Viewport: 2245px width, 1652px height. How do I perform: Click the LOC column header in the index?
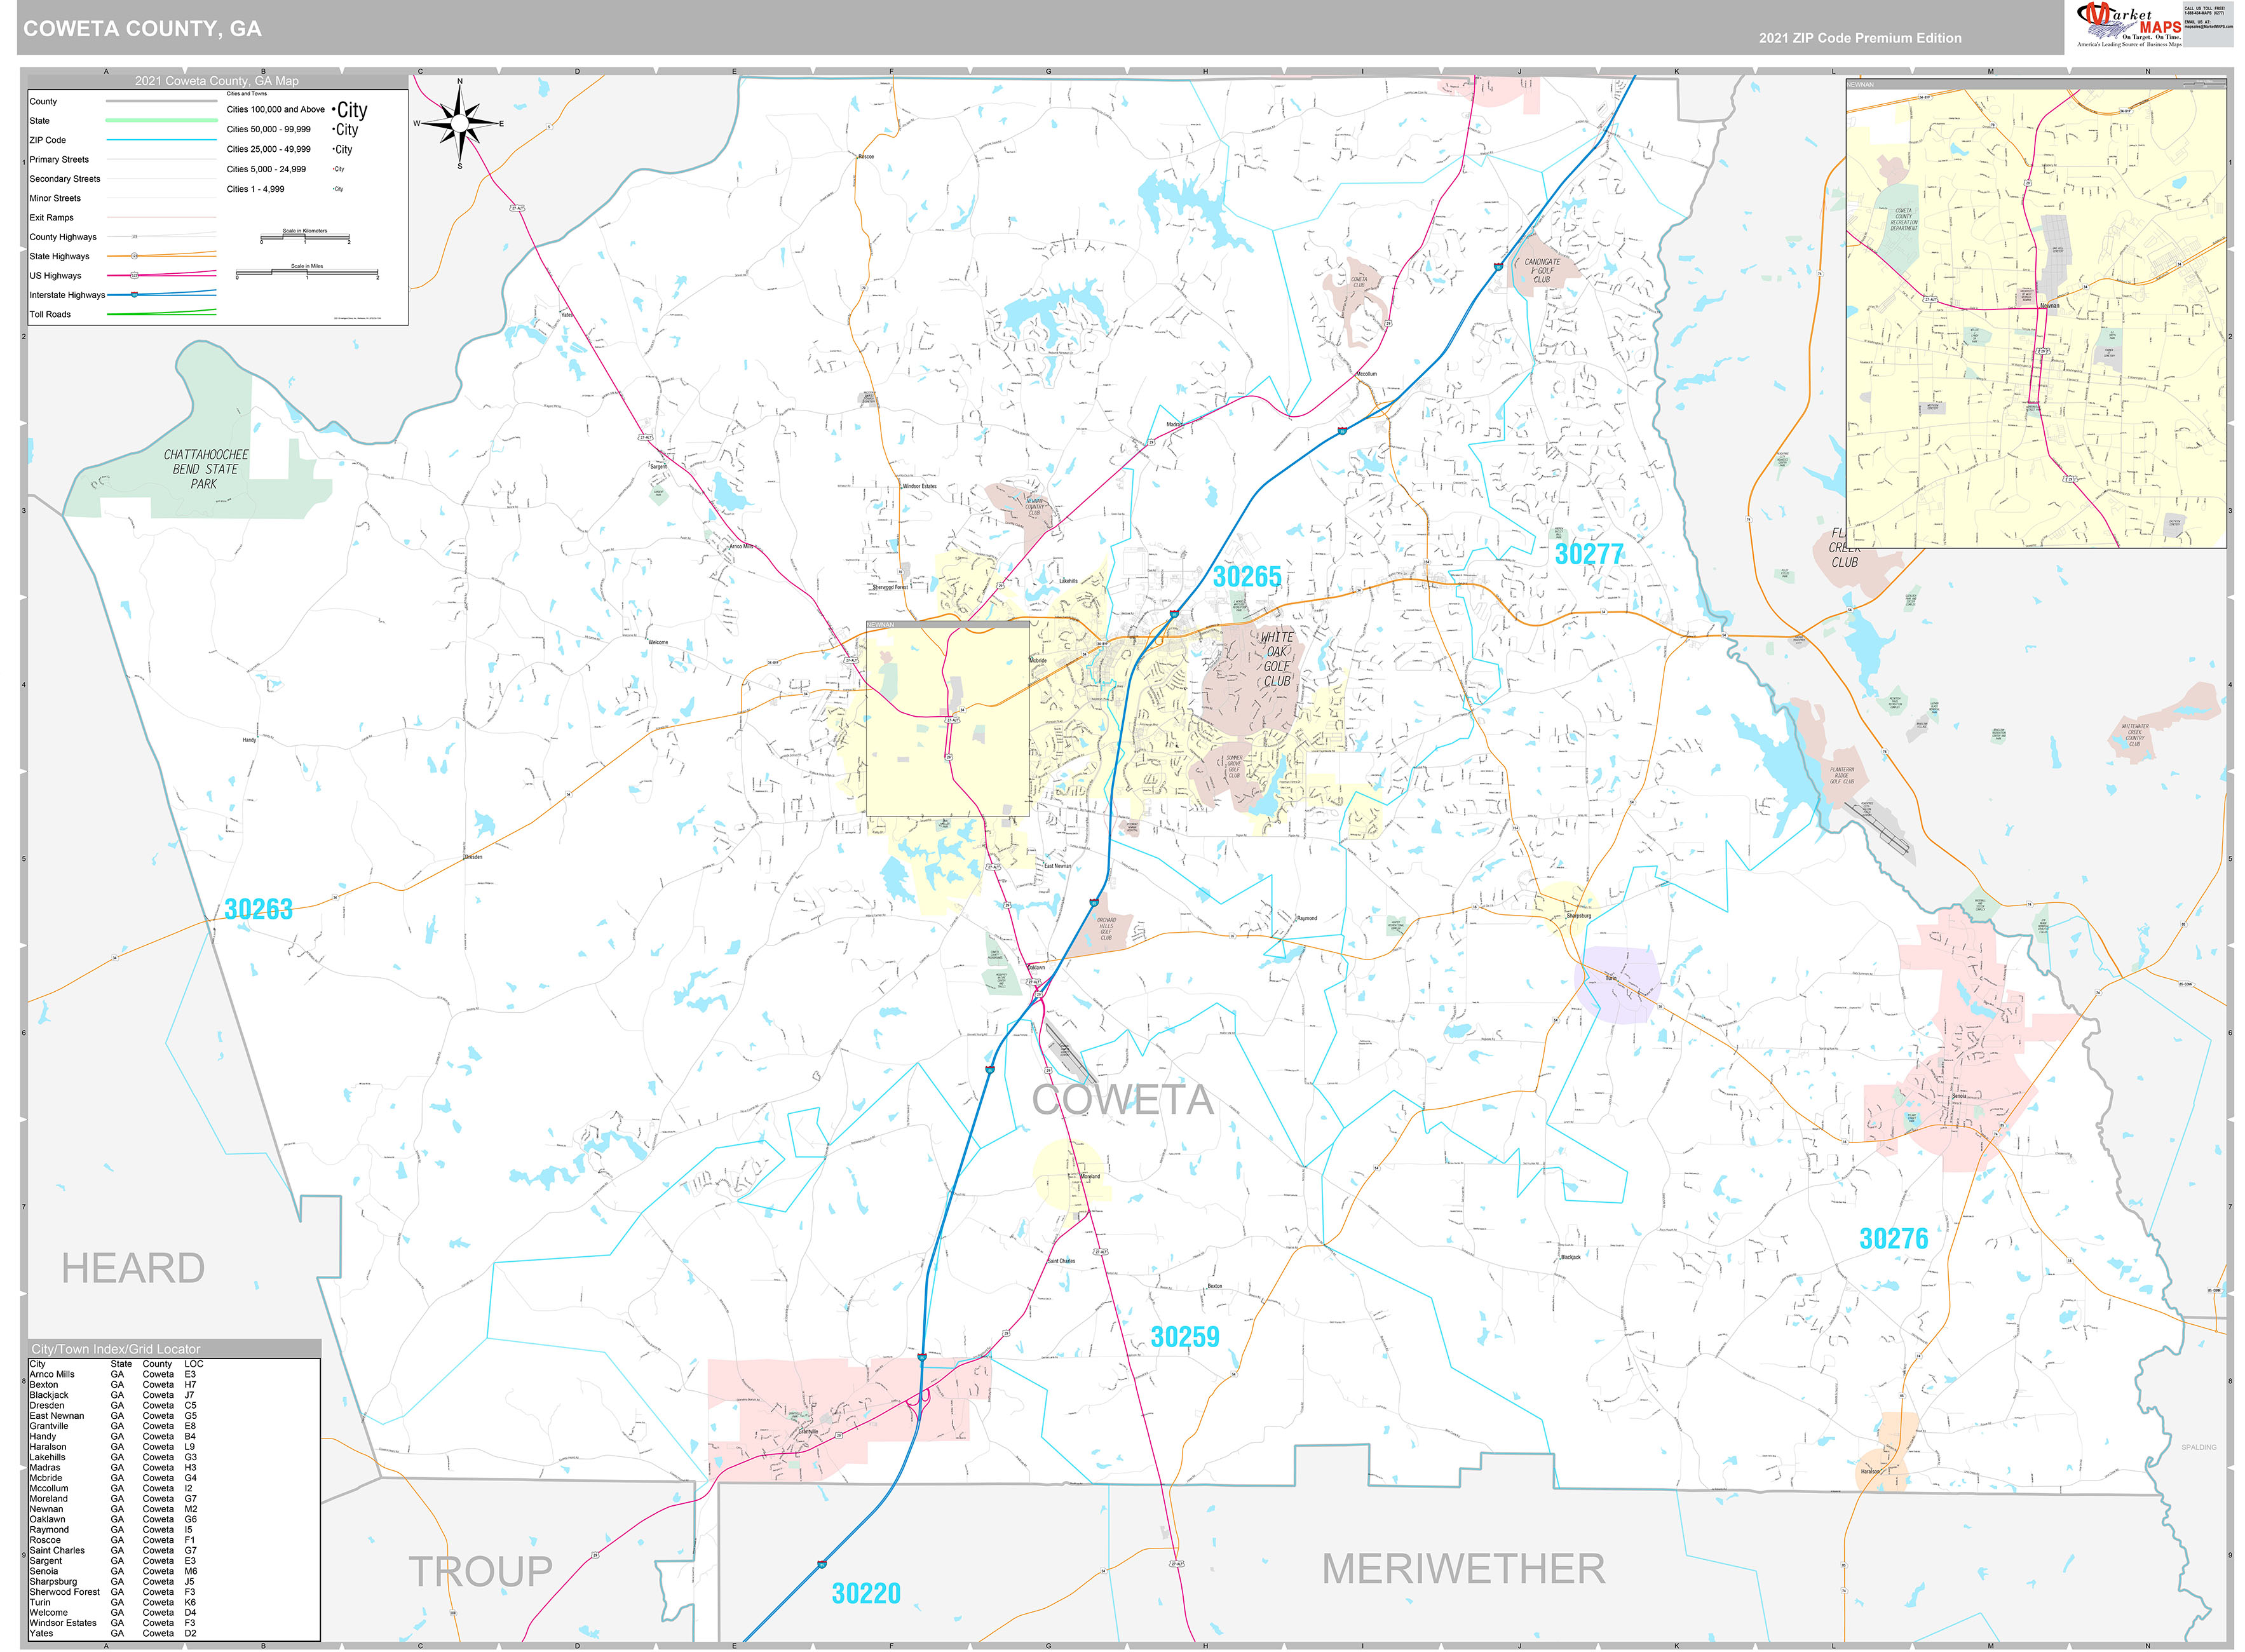click(194, 1364)
